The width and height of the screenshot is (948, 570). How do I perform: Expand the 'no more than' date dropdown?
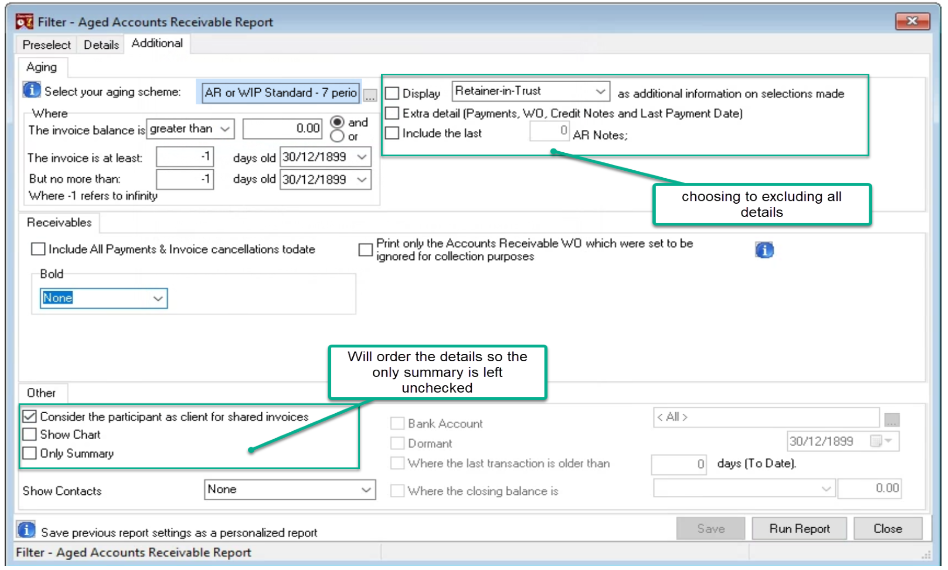click(362, 180)
